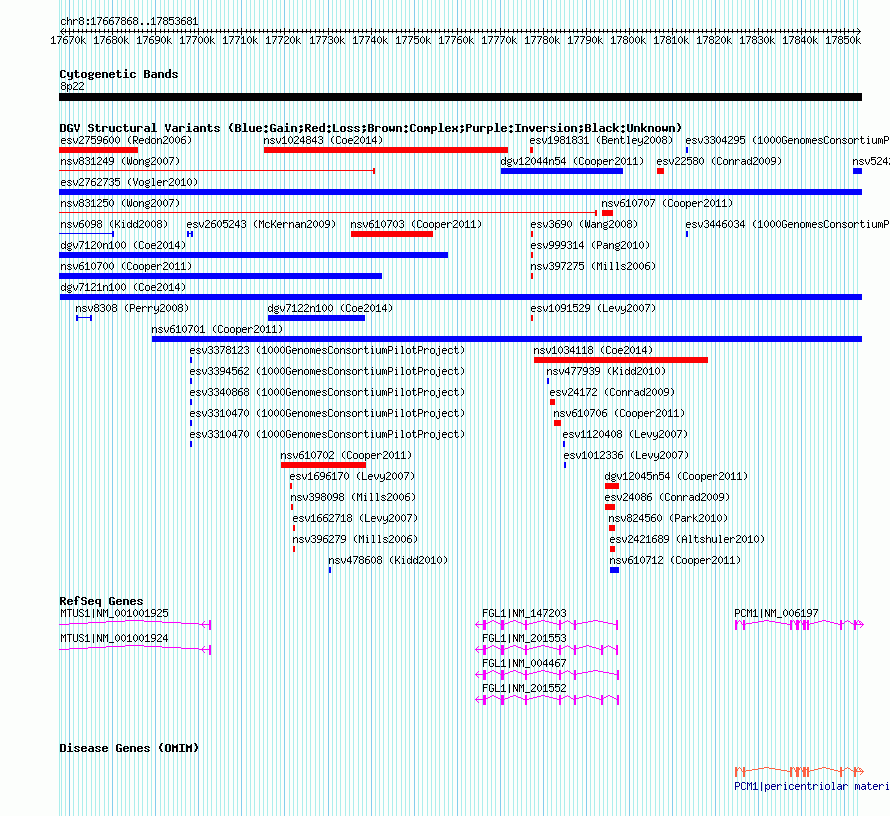
Task: Click MTUS1|NM_001001924 gene label
Action: (x=115, y=638)
